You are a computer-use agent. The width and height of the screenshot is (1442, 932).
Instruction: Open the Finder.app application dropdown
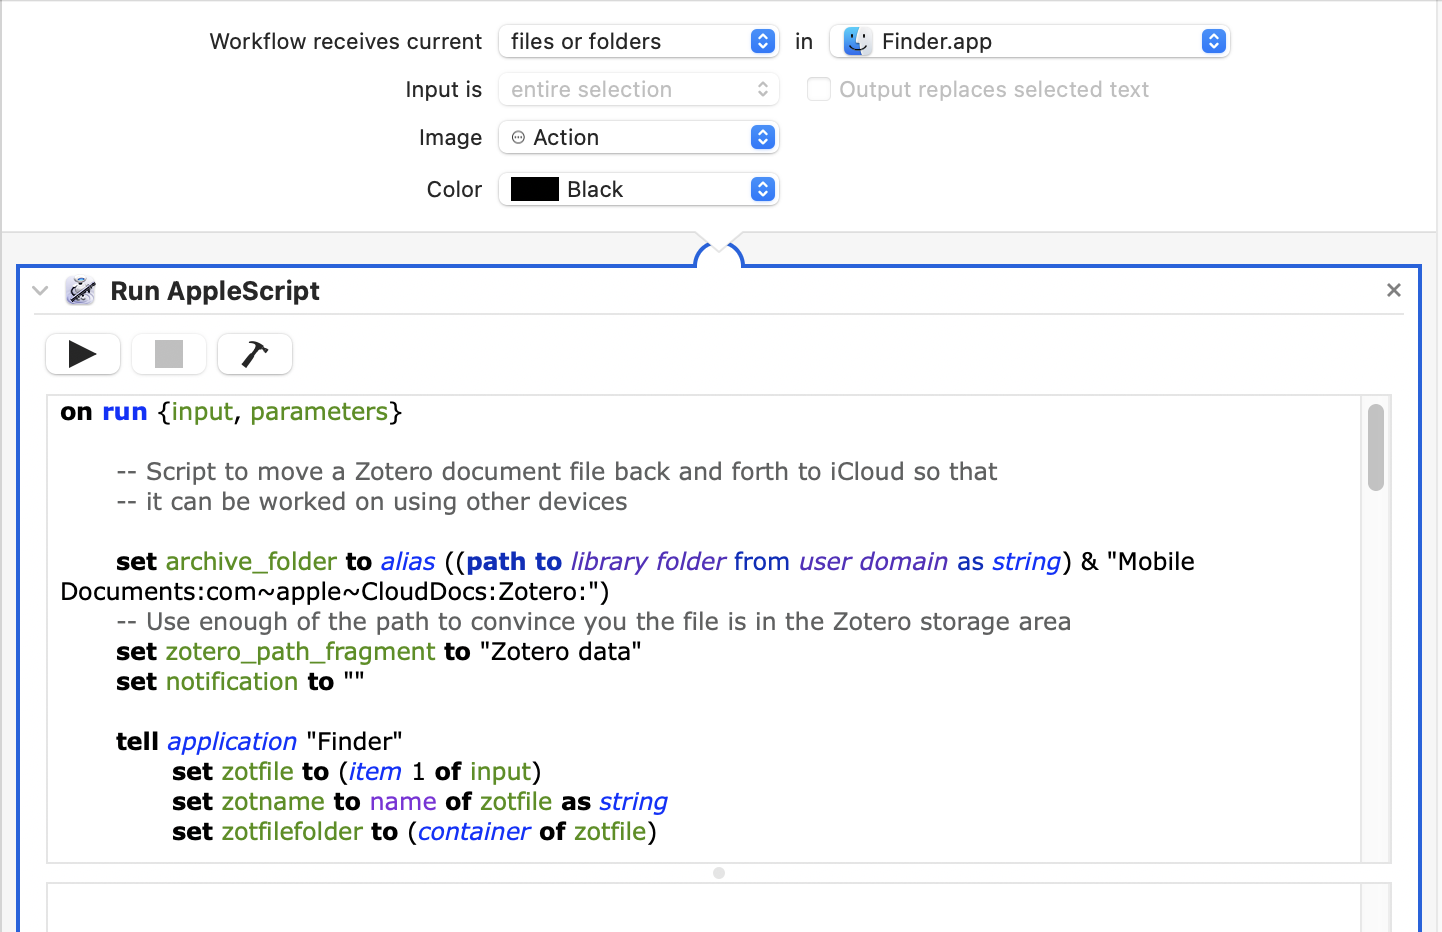[x=1030, y=41]
